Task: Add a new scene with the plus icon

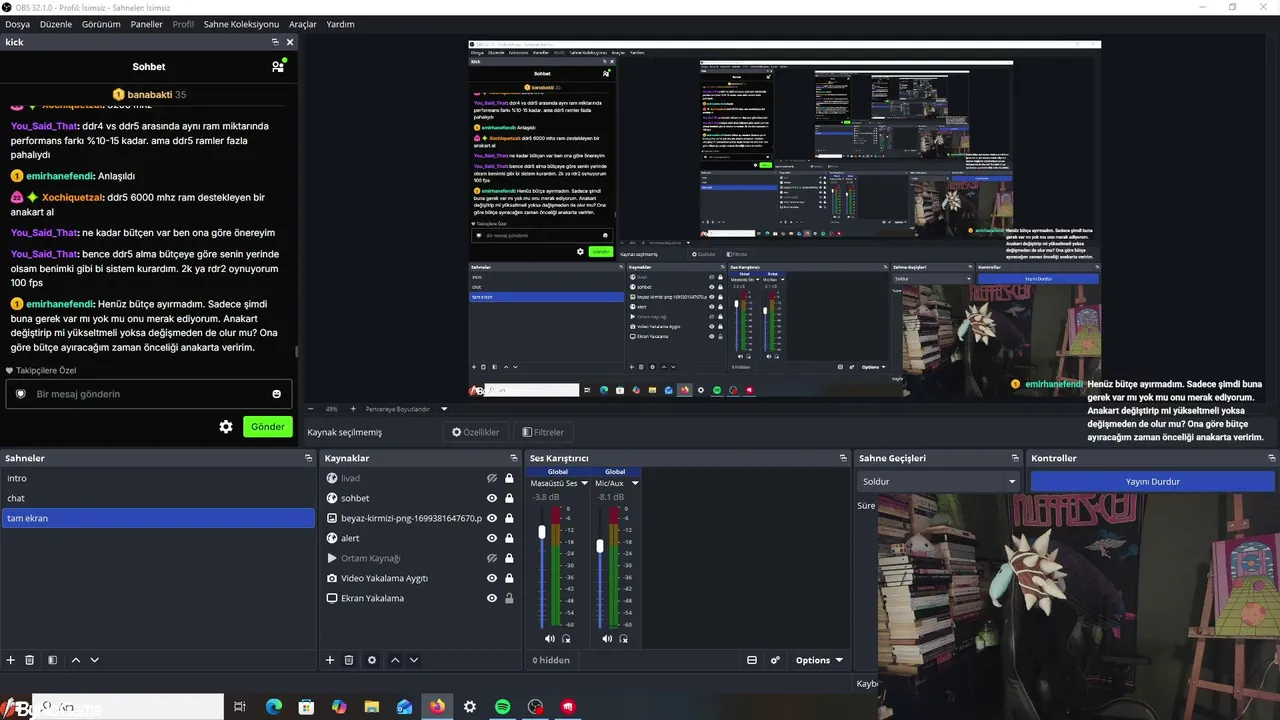Action: [x=11, y=660]
